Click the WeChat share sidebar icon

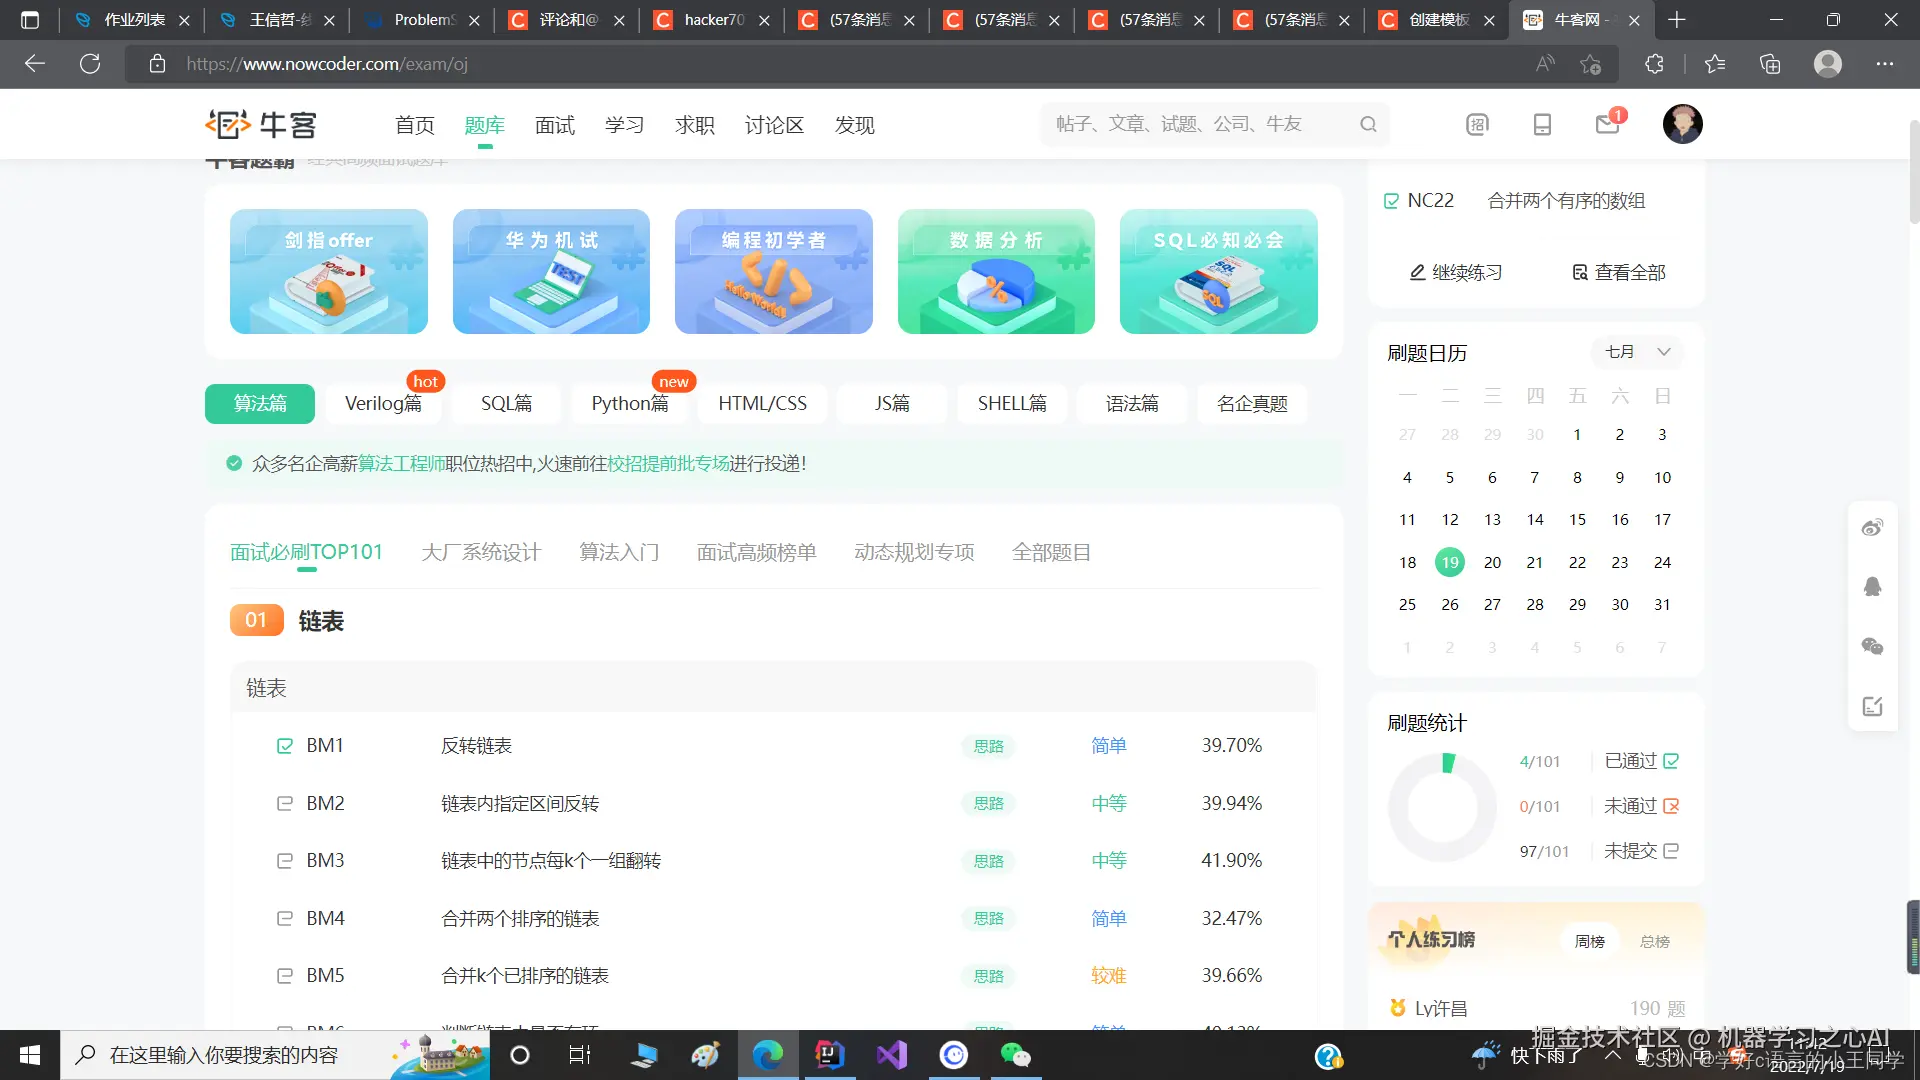tap(1872, 647)
